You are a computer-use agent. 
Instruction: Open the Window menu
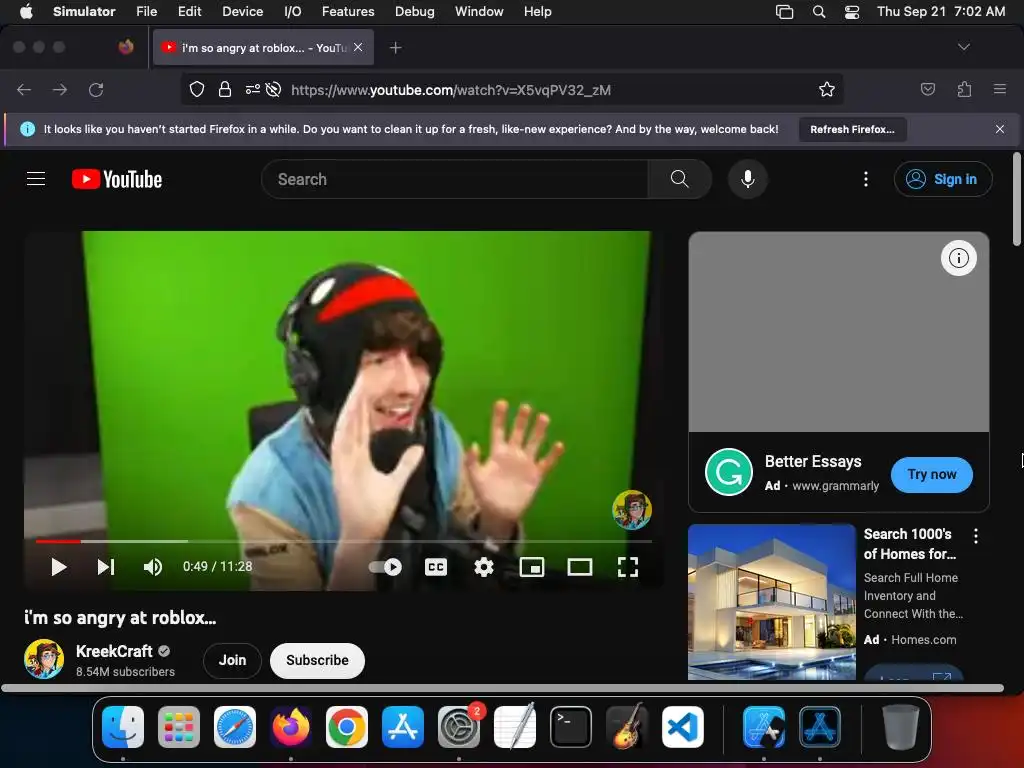coord(479,11)
